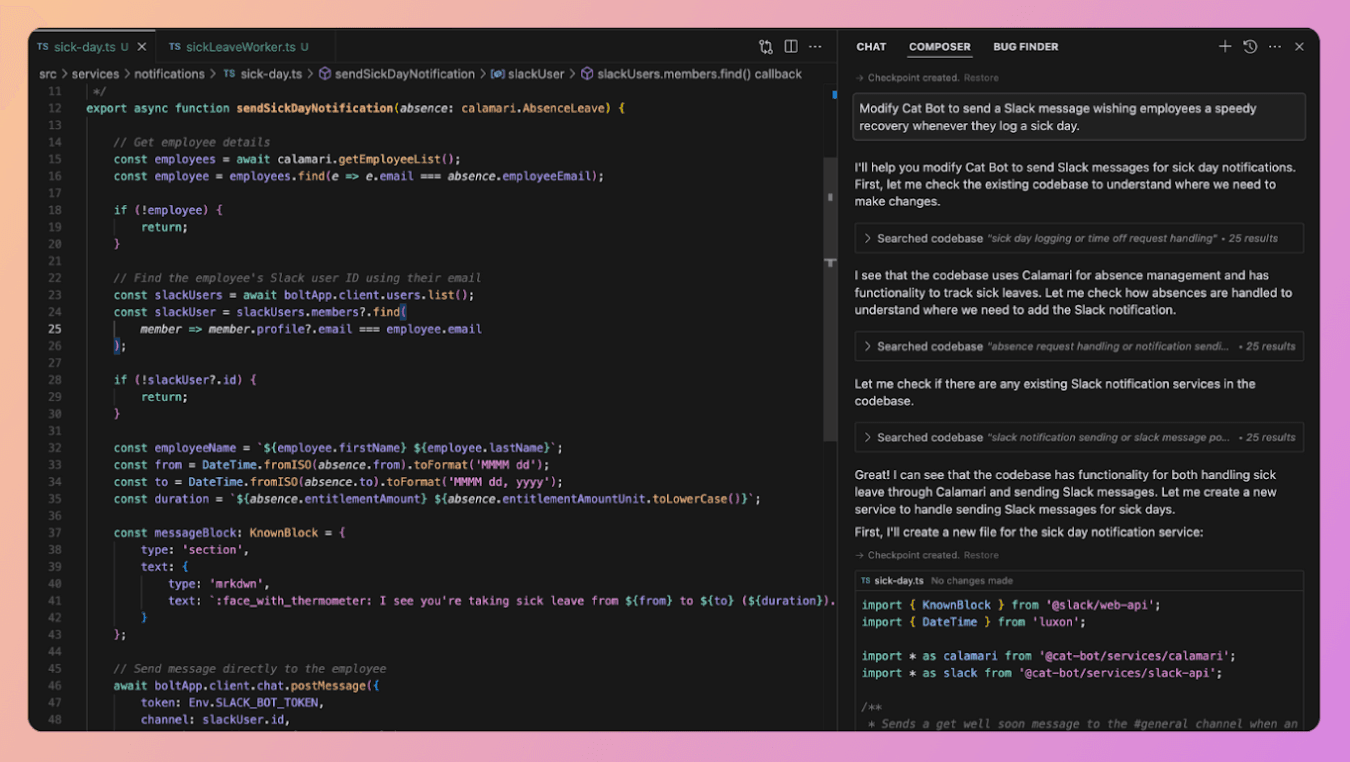Open editor more actions ellipsis menu

click(x=816, y=47)
